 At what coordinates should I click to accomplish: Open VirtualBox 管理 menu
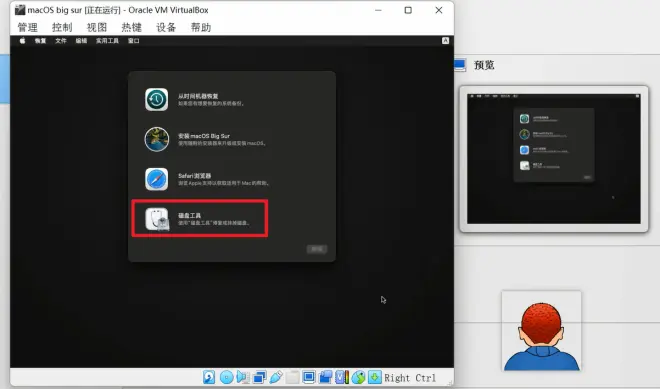(27, 27)
